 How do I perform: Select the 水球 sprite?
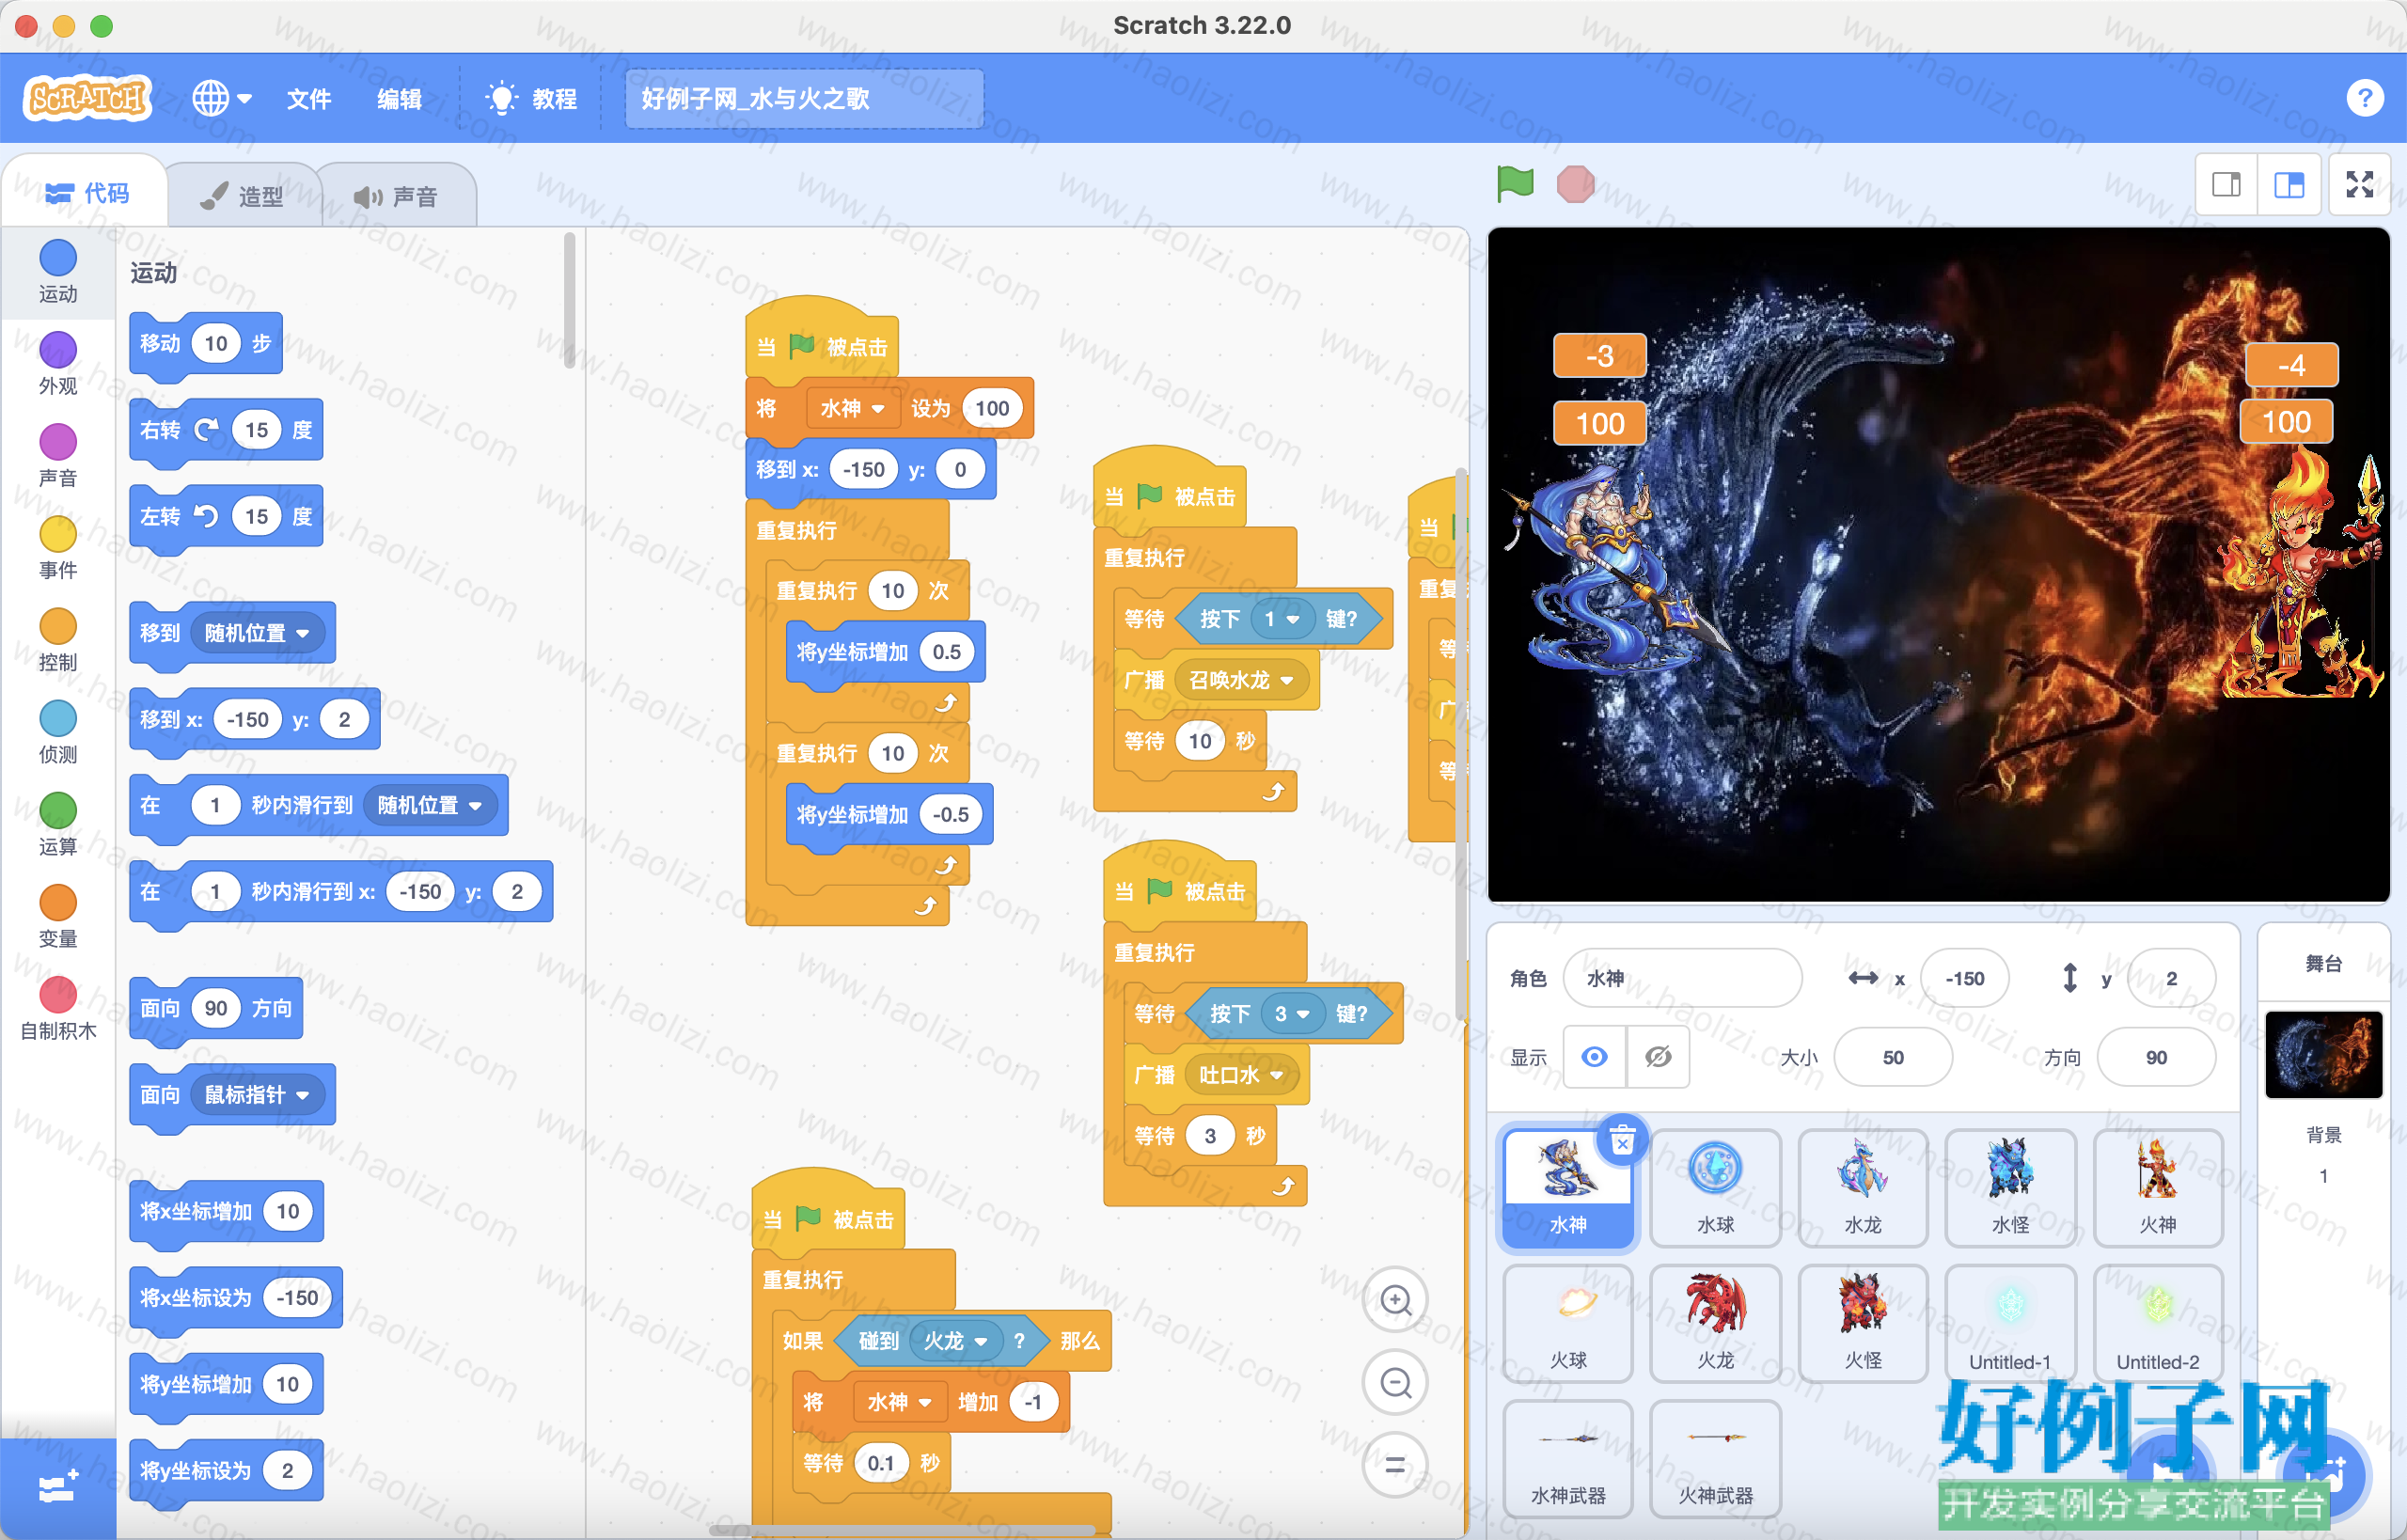(1716, 1188)
